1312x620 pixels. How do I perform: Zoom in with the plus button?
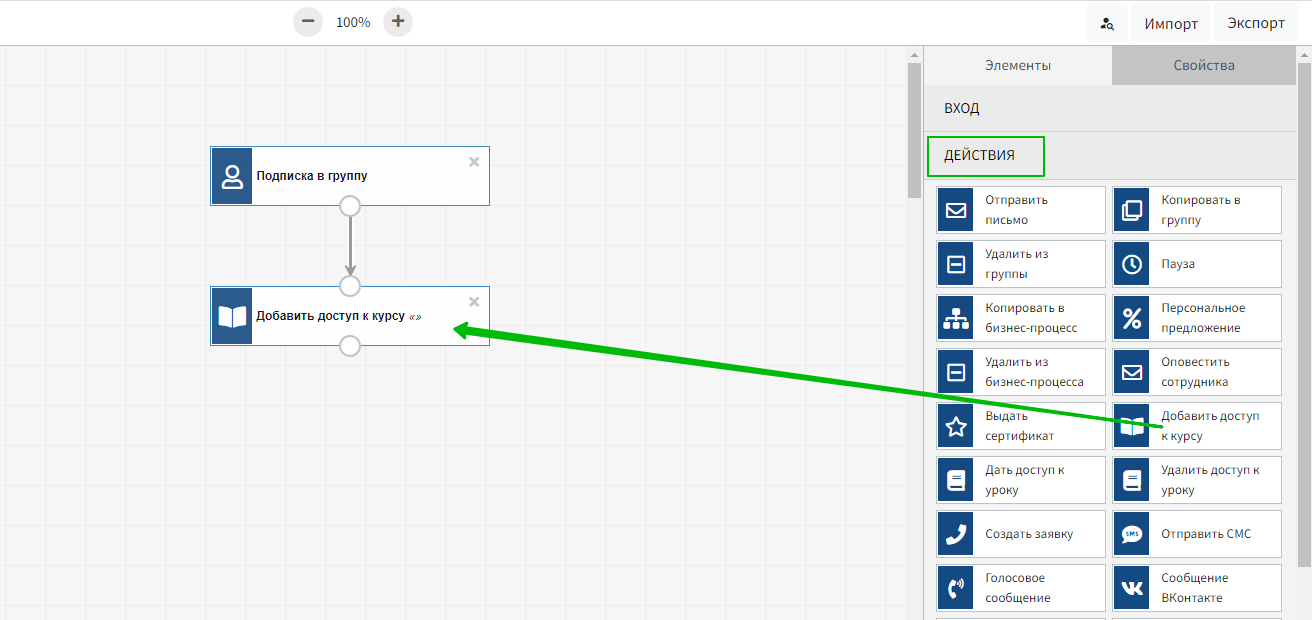pos(398,21)
